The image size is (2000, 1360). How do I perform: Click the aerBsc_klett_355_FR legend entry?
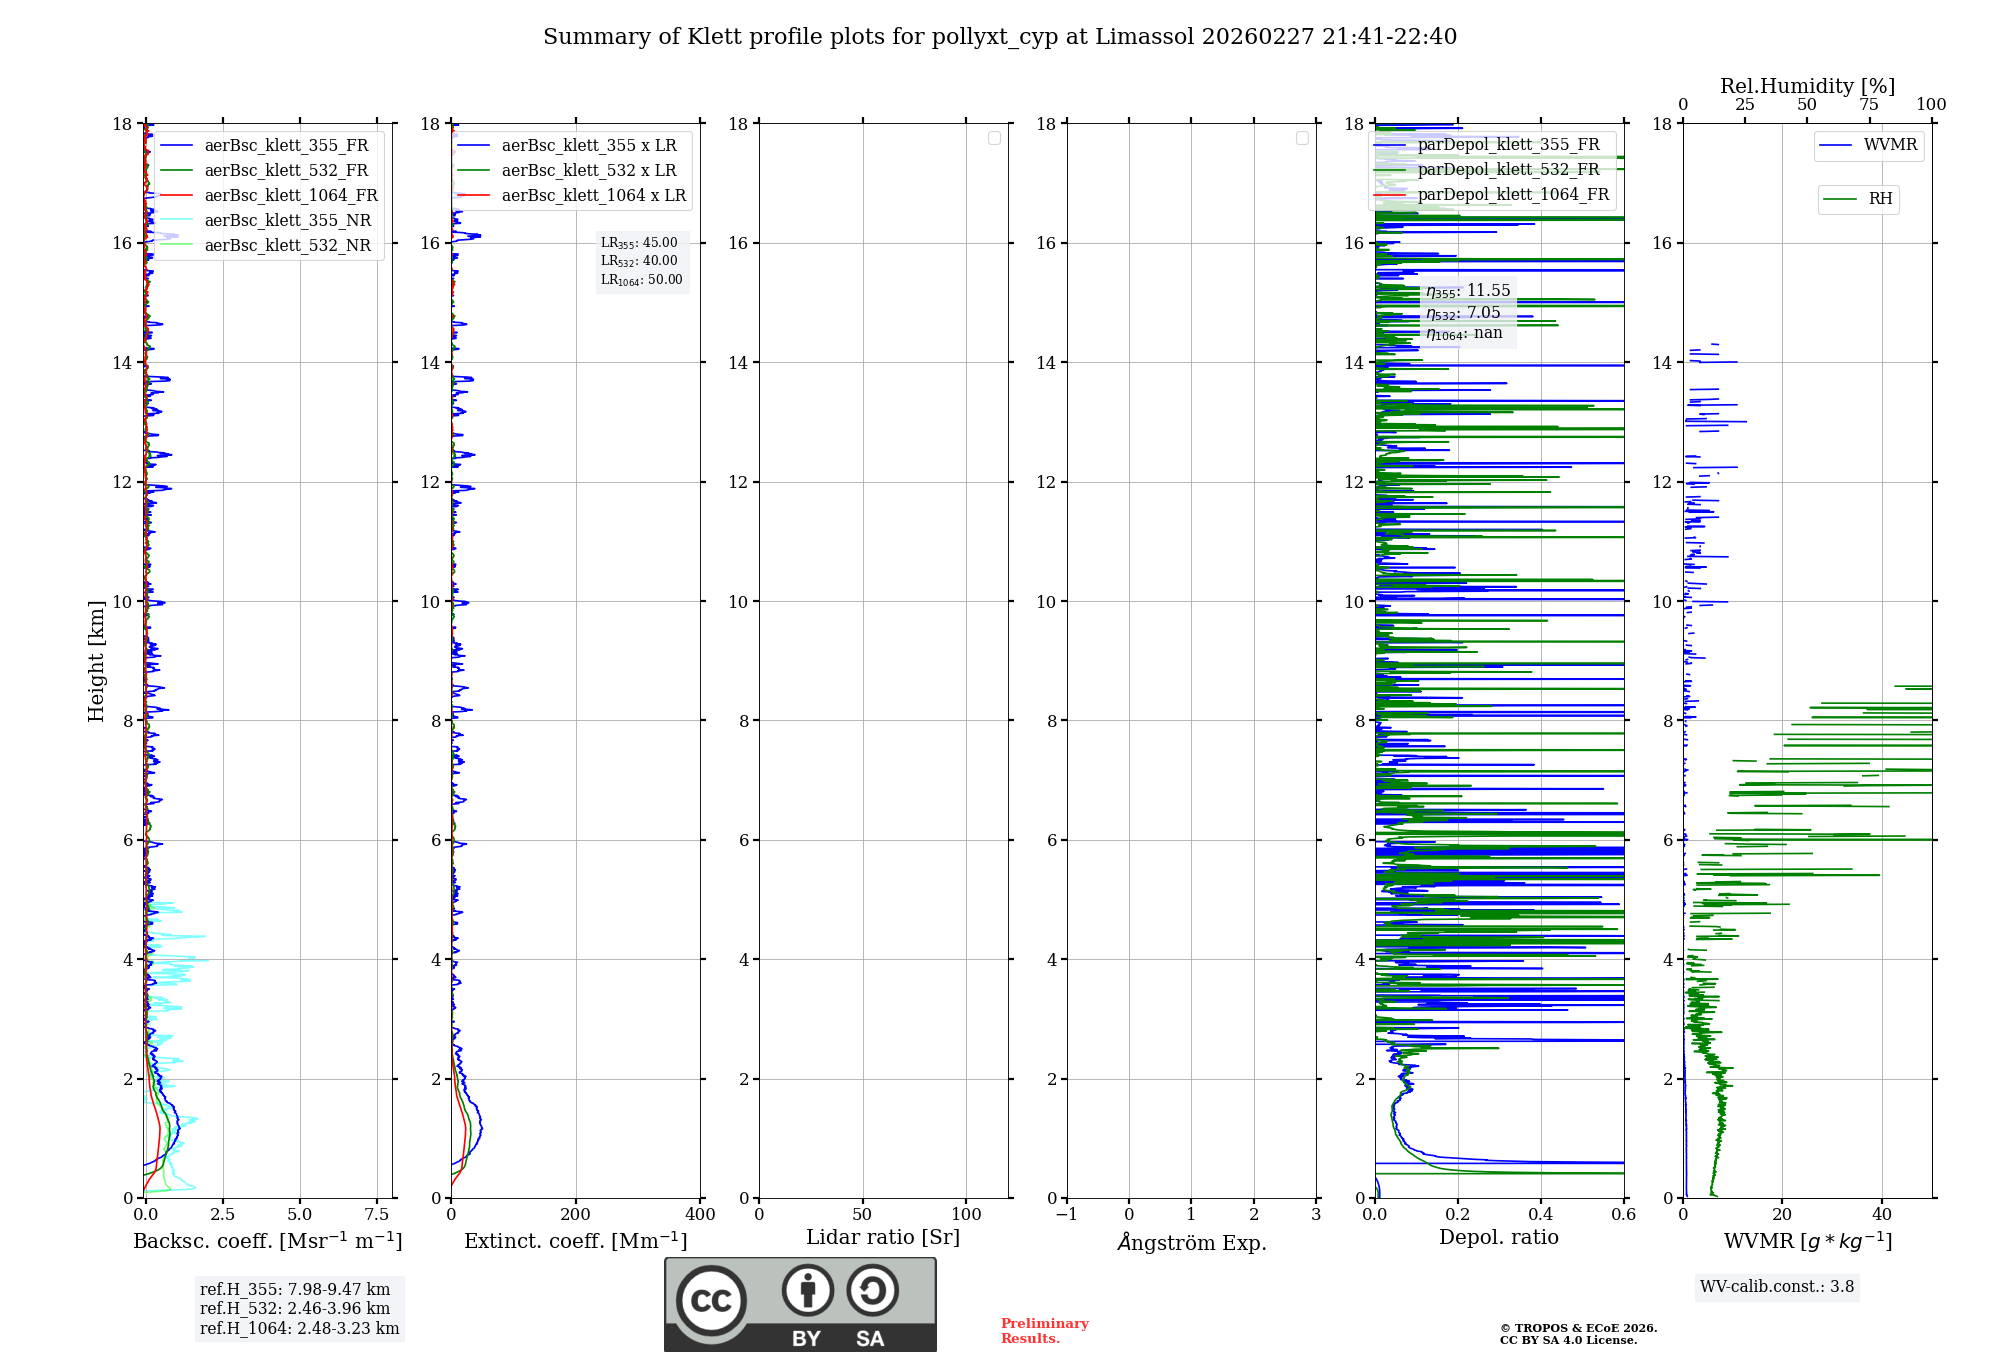(286, 146)
